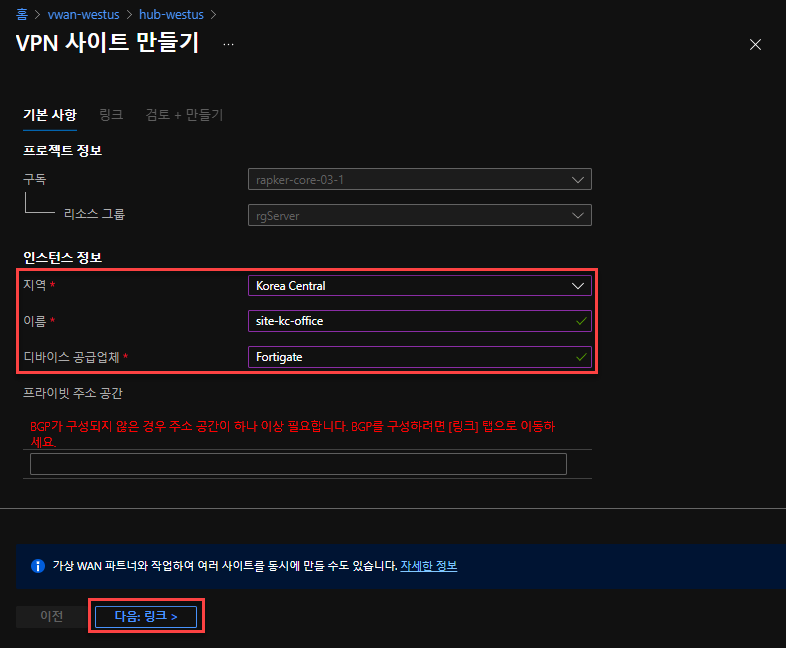This screenshot has width=786, height=648.
Task: Click the green checkmark in 이름 field
Action: pos(581,321)
